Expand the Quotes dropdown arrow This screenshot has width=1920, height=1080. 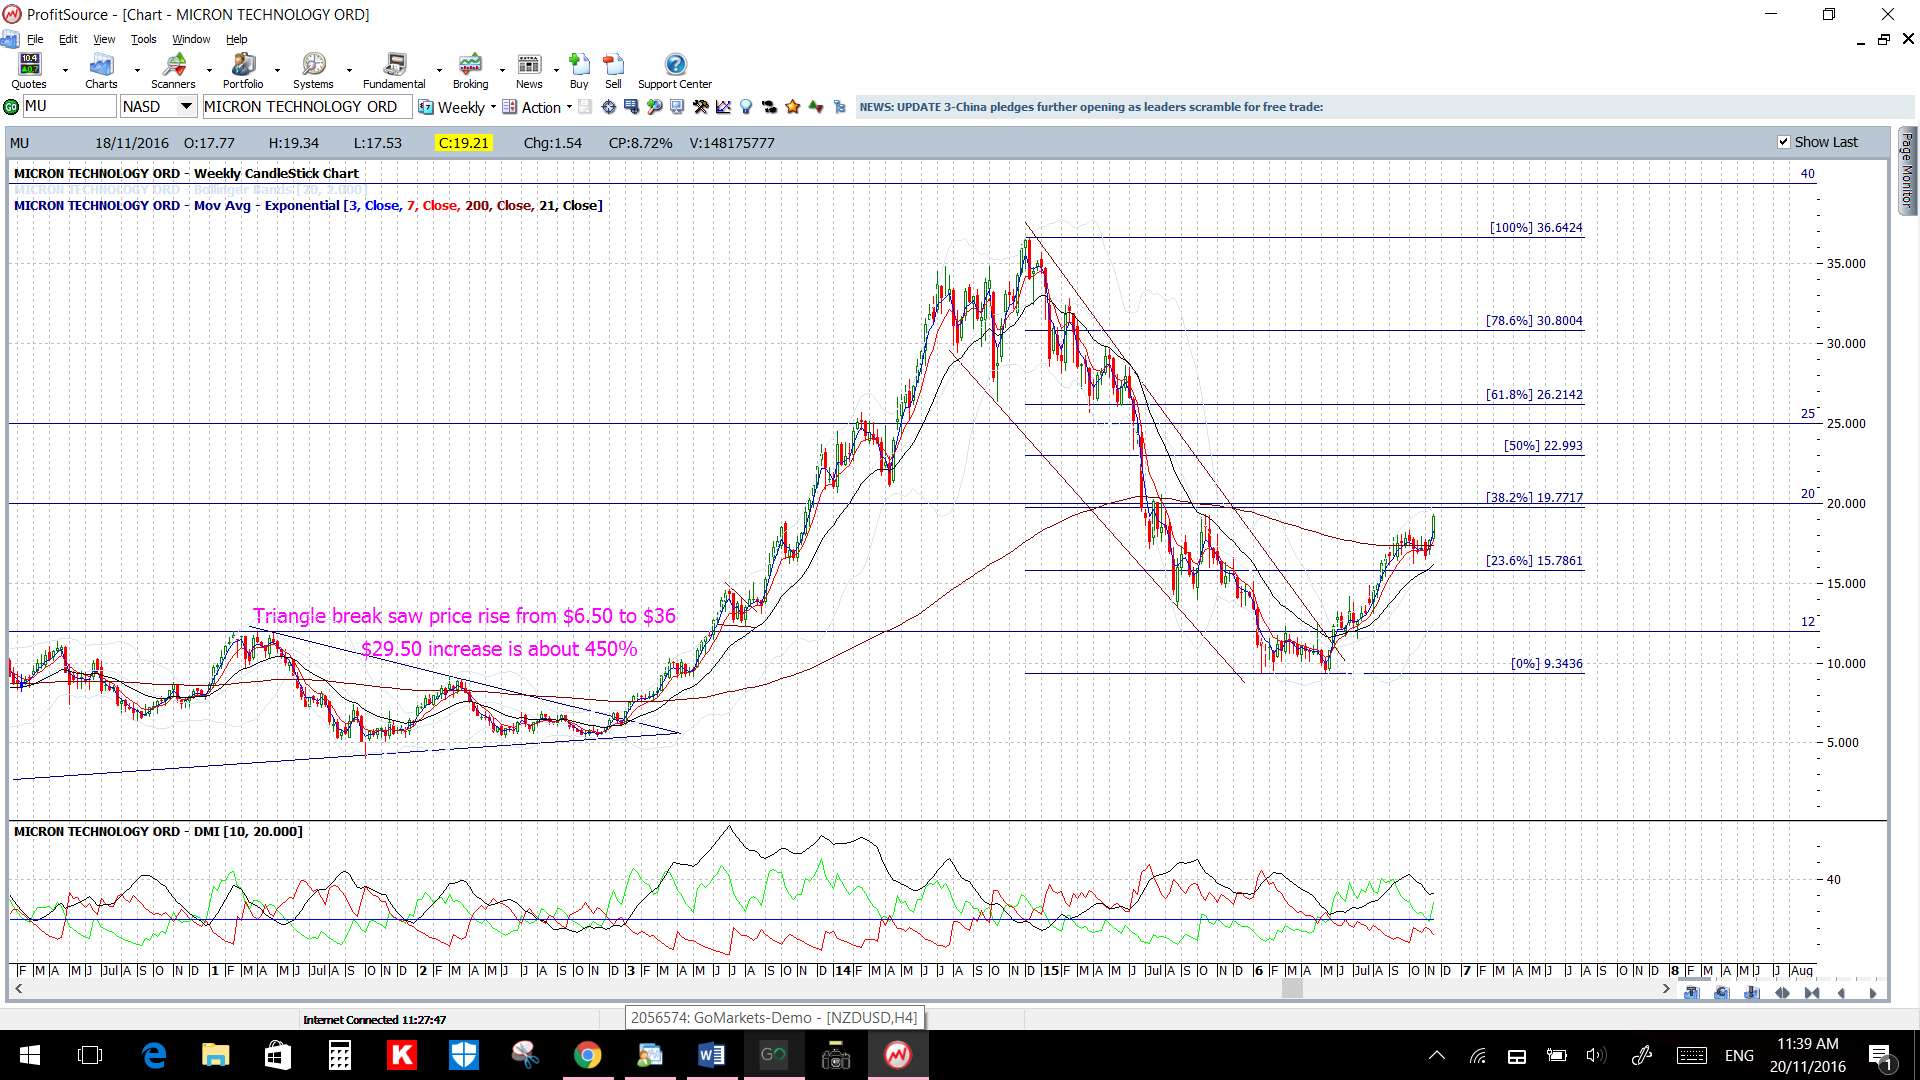tap(65, 70)
